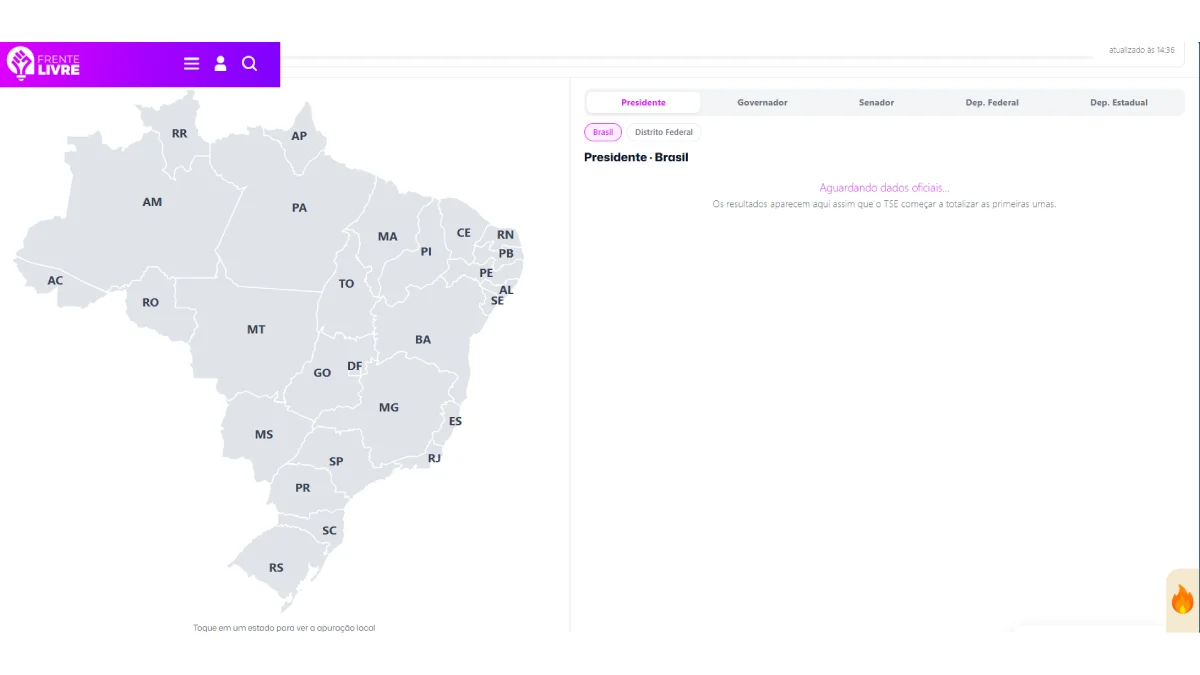Screen dimensions: 1200x675
Task: Choose Bahia (BA) on the map
Action: tap(423, 340)
